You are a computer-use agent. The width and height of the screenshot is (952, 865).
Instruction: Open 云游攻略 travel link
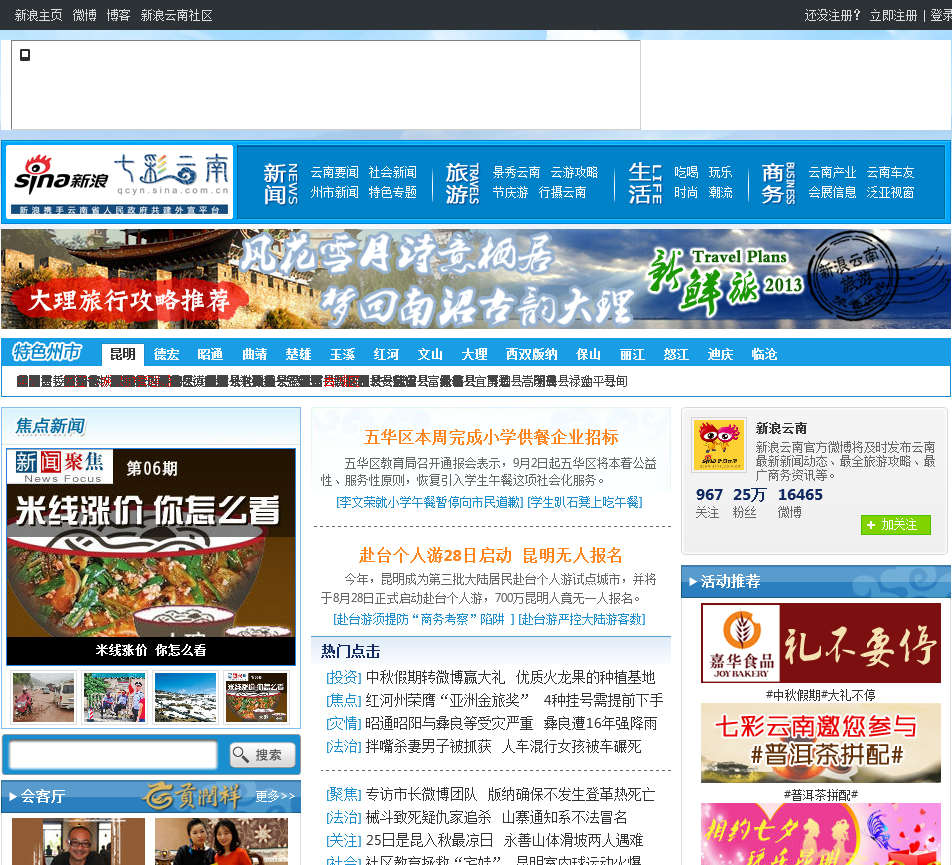point(574,172)
